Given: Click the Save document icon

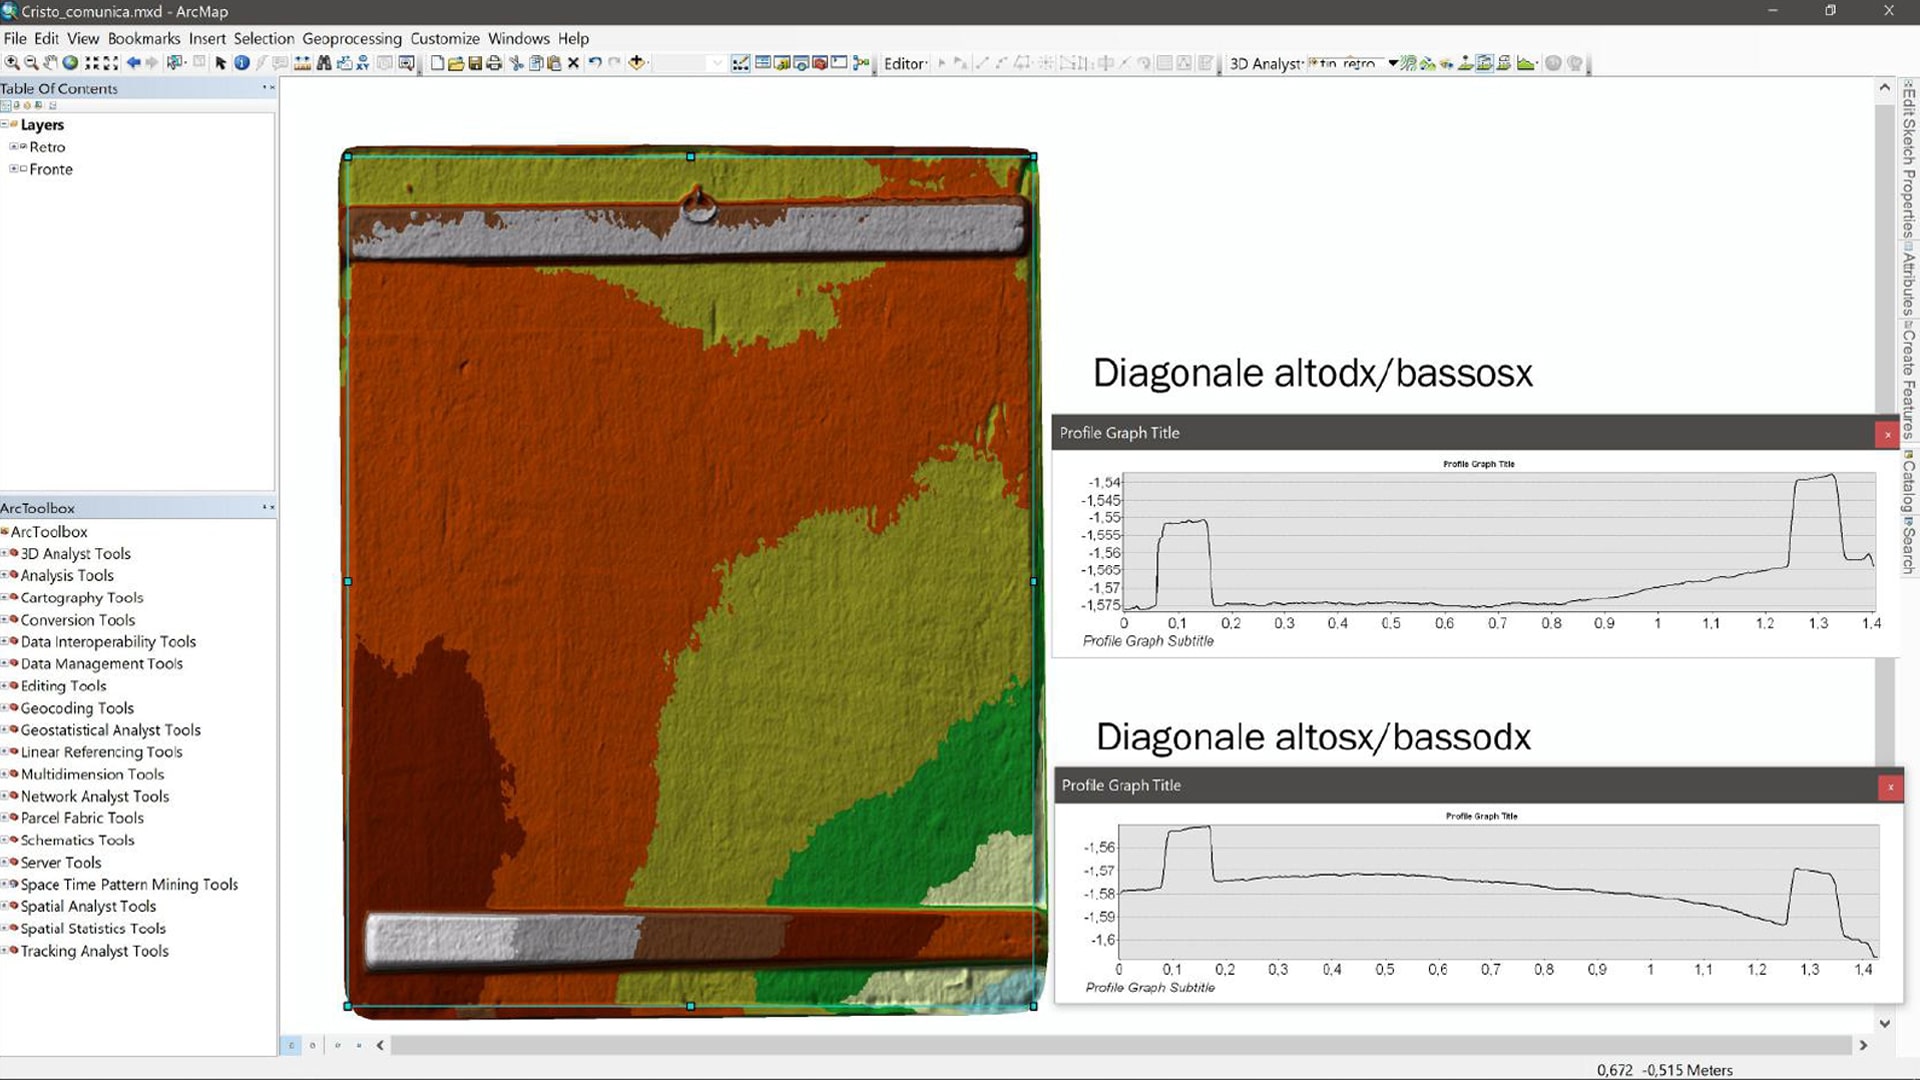Looking at the screenshot, I should (x=475, y=63).
